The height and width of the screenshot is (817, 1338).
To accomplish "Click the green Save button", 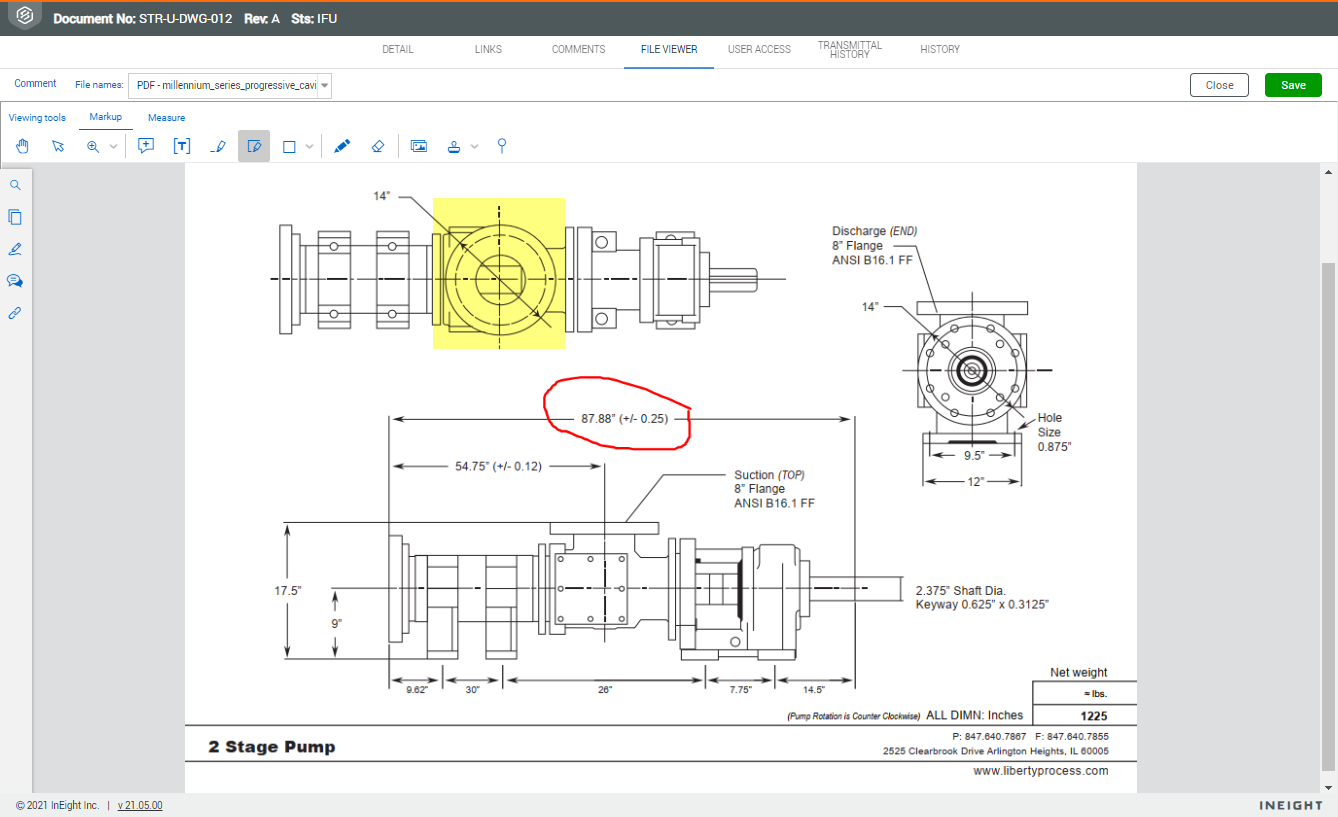I will tap(1293, 85).
